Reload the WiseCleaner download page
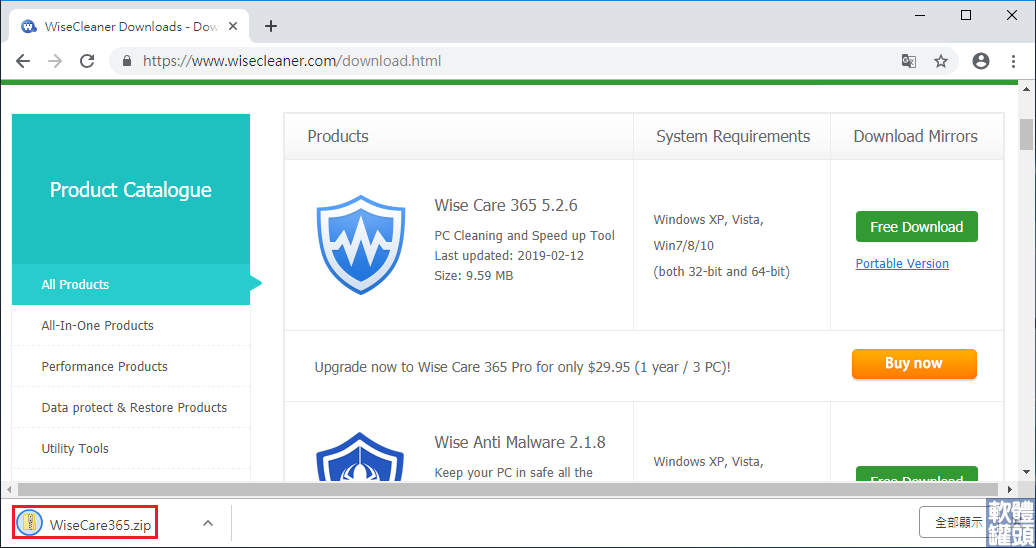Screen dimensions: 1036x548 pyautogui.click(x=87, y=61)
